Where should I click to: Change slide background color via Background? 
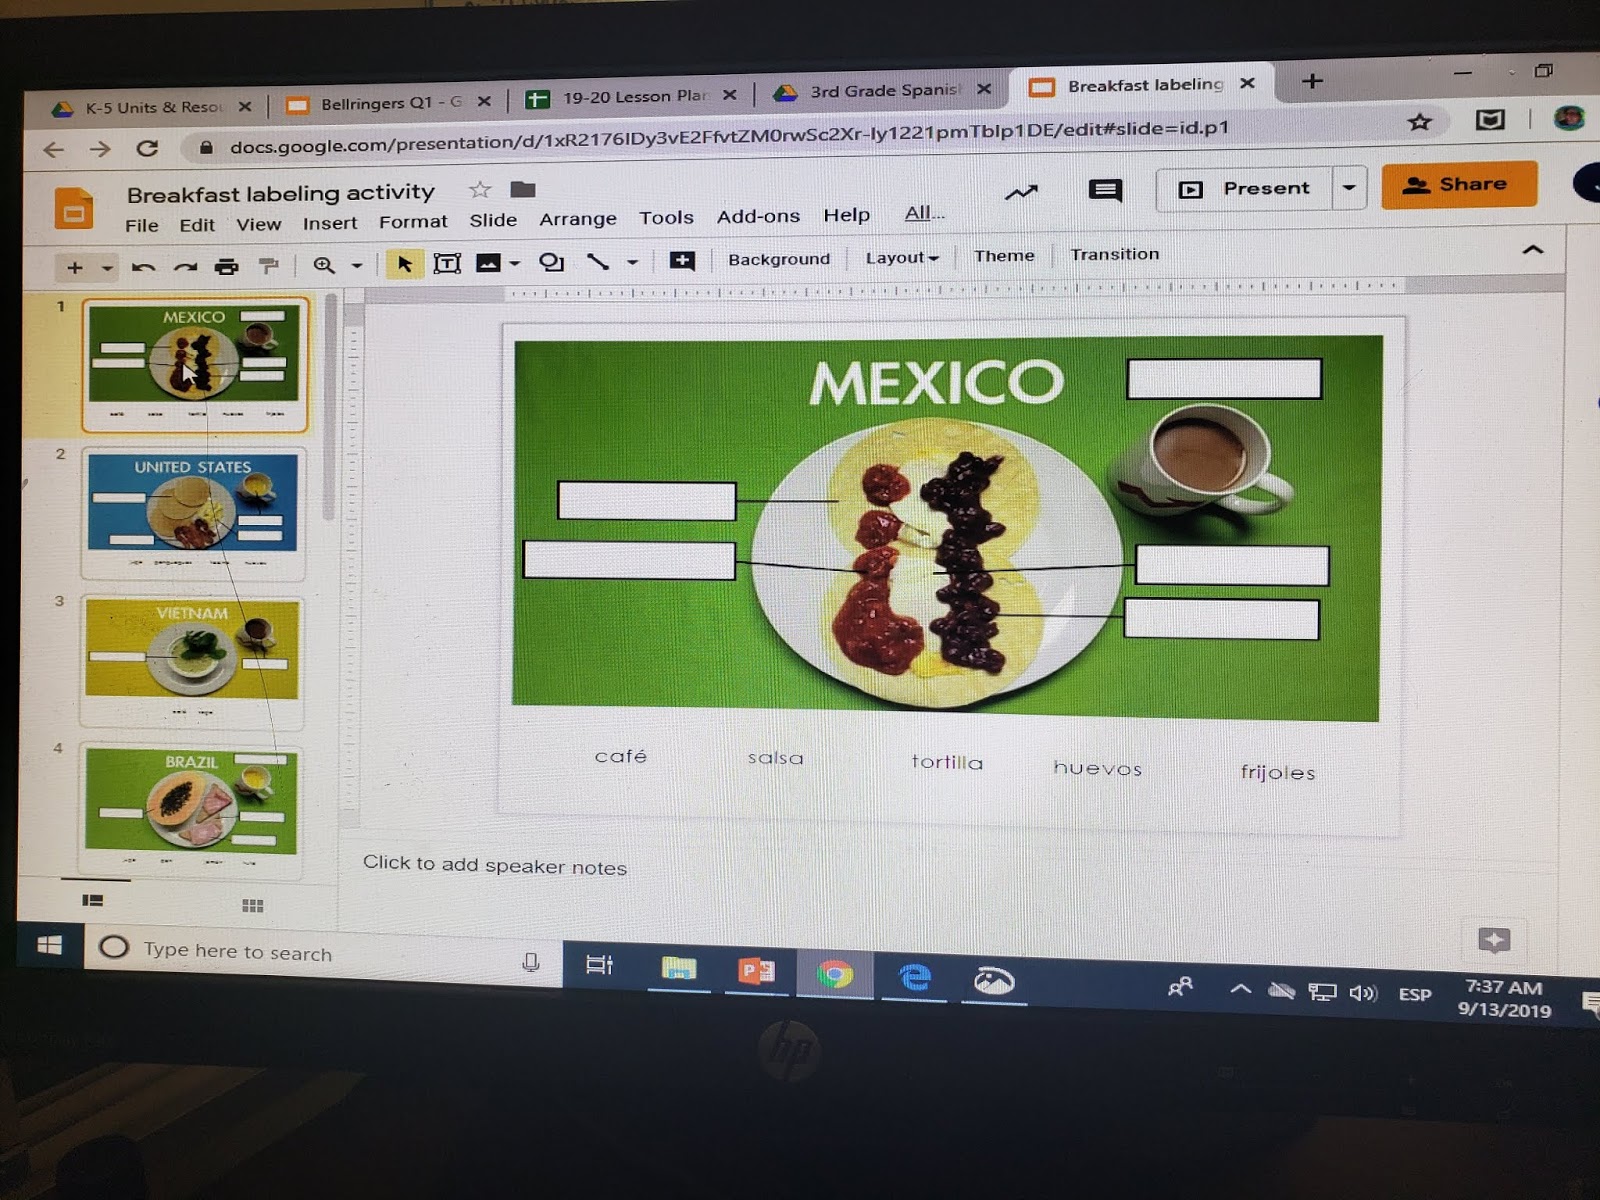tap(779, 258)
